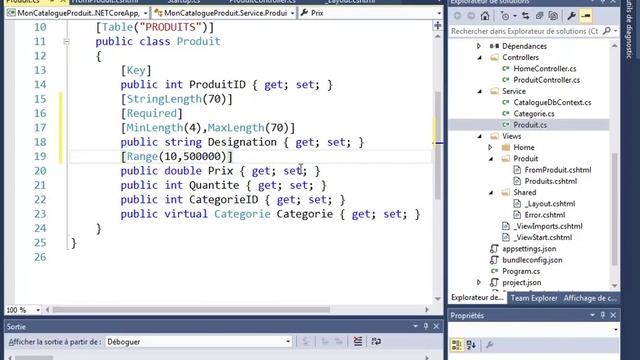Select HomeController.cs in Solution Explorer

[x=544, y=69]
